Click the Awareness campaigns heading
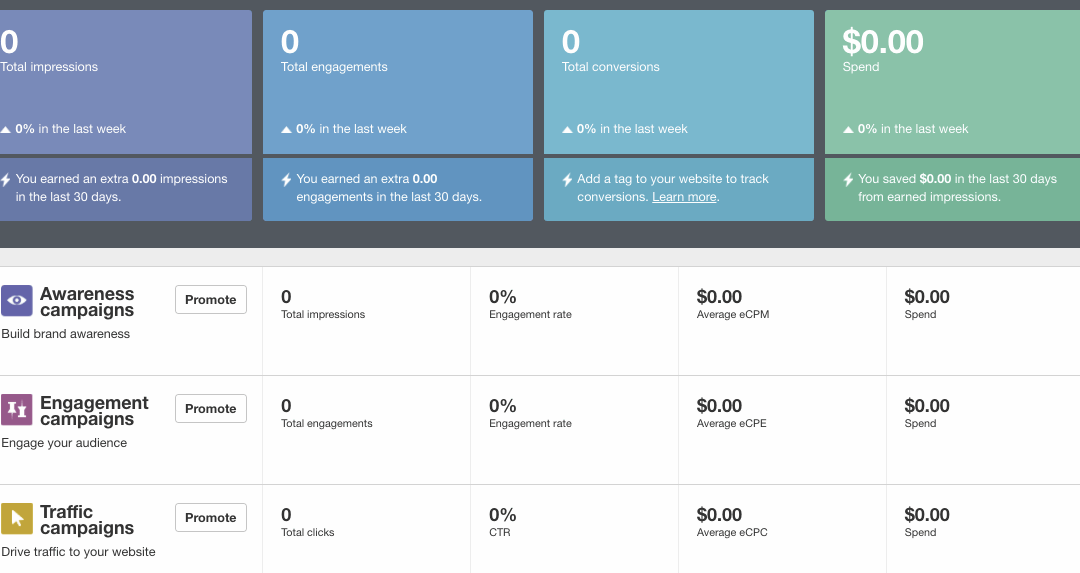1080x573 pixels. [x=87, y=302]
